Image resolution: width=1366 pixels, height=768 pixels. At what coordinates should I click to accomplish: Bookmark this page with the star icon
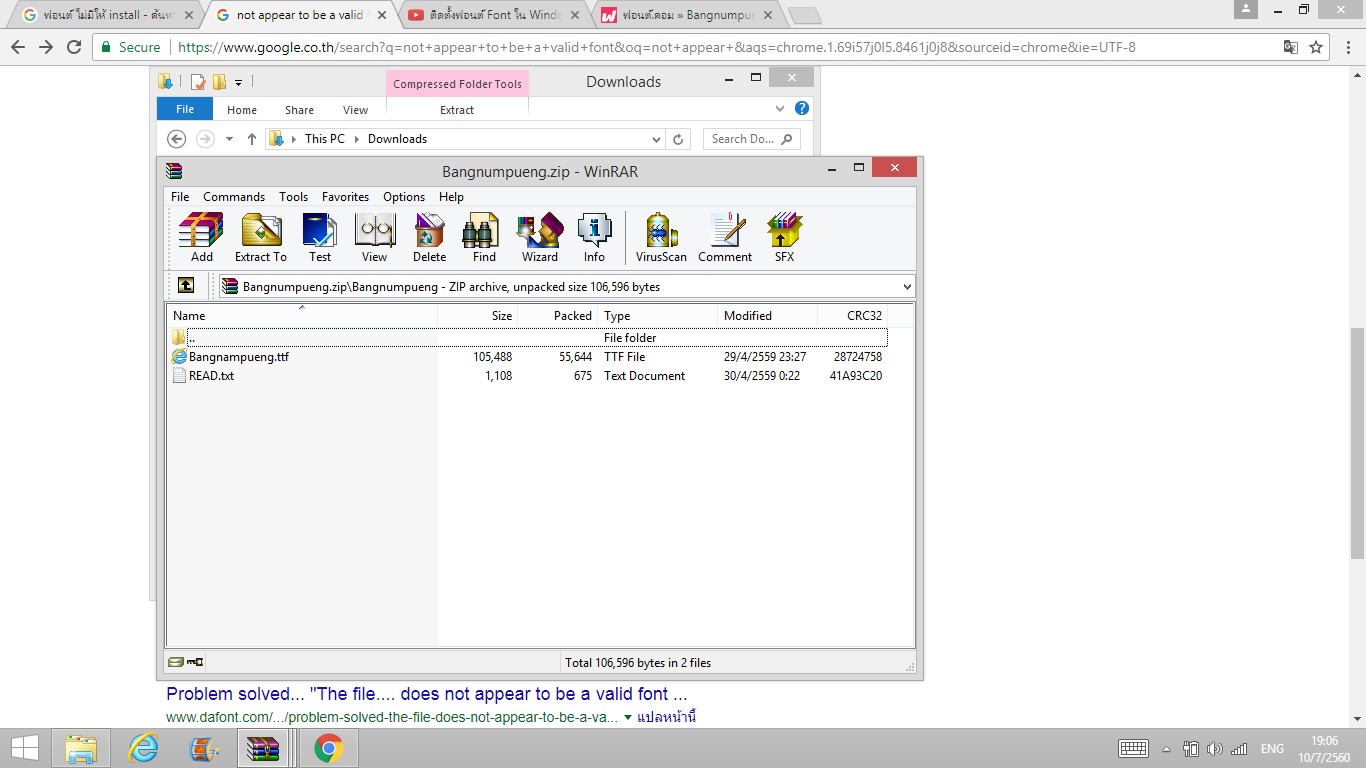coord(1316,47)
